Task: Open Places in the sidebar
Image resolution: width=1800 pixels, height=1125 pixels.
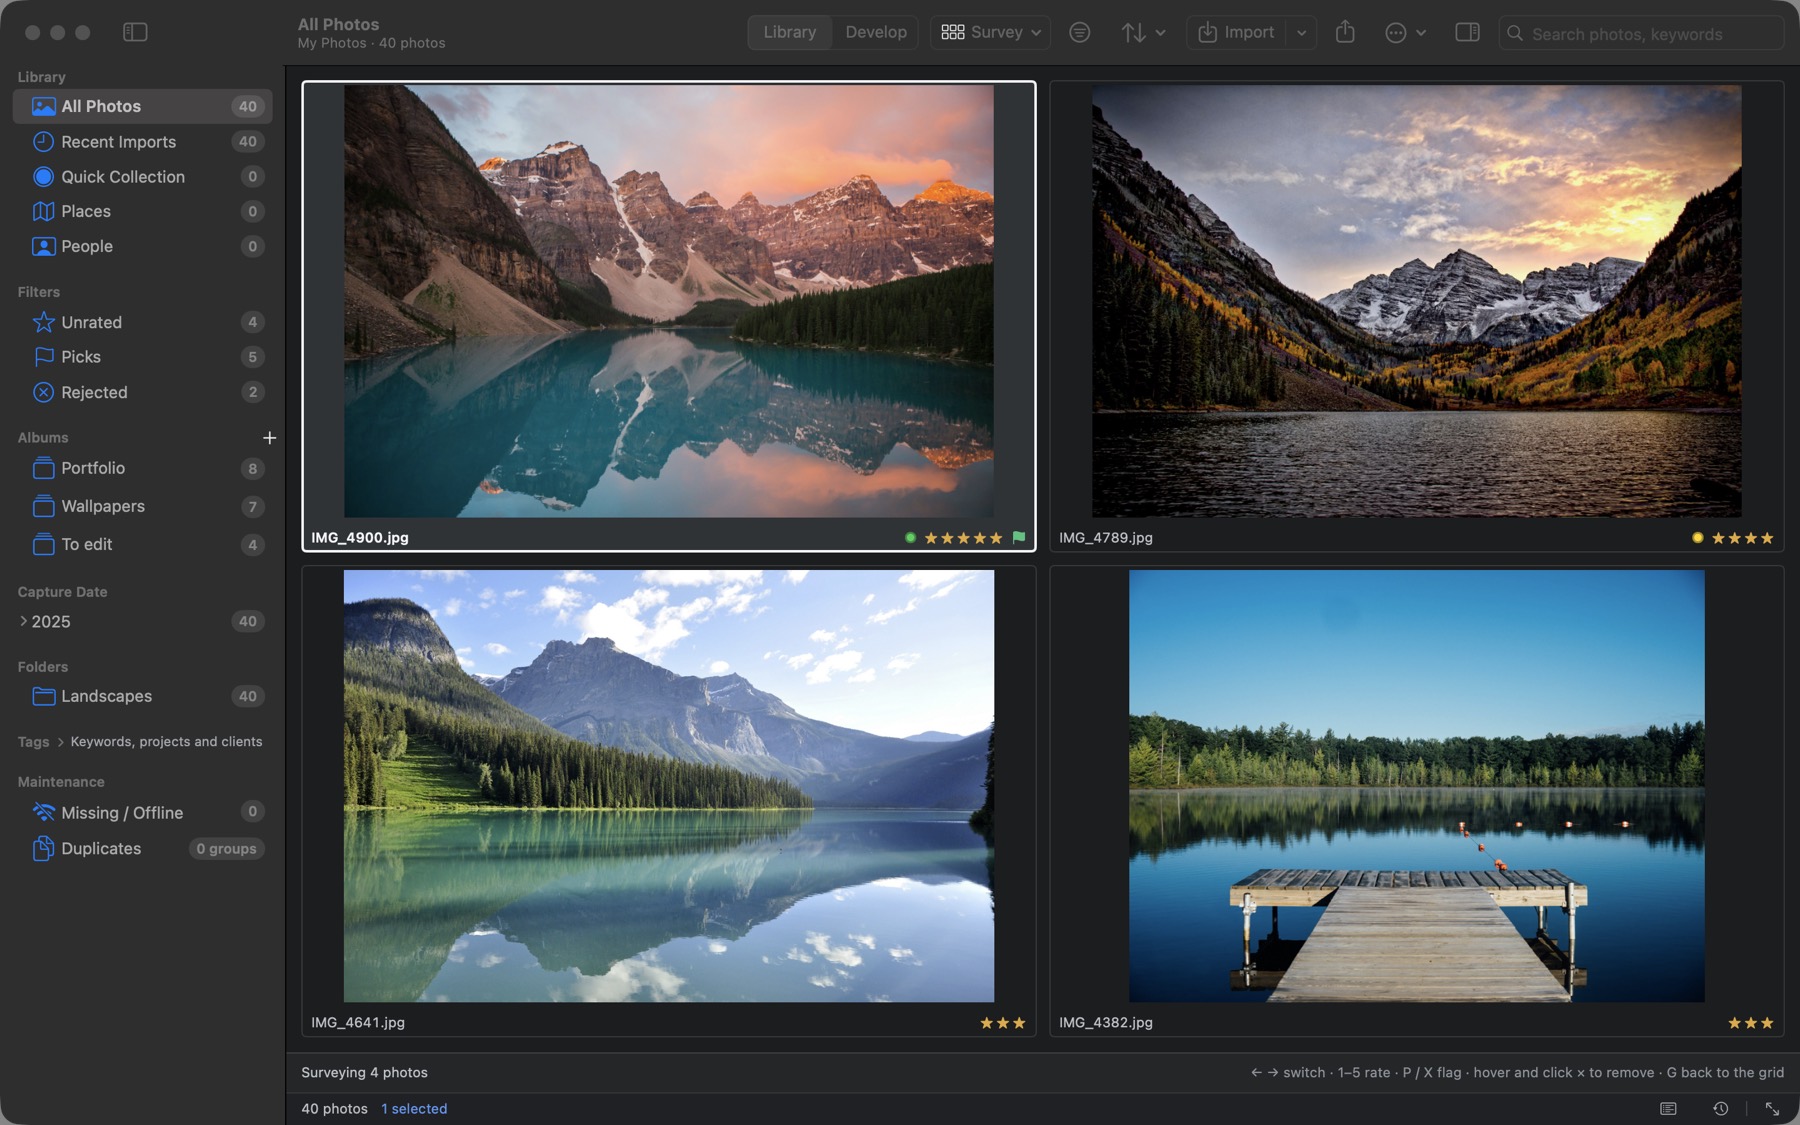Action: [x=142, y=211]
